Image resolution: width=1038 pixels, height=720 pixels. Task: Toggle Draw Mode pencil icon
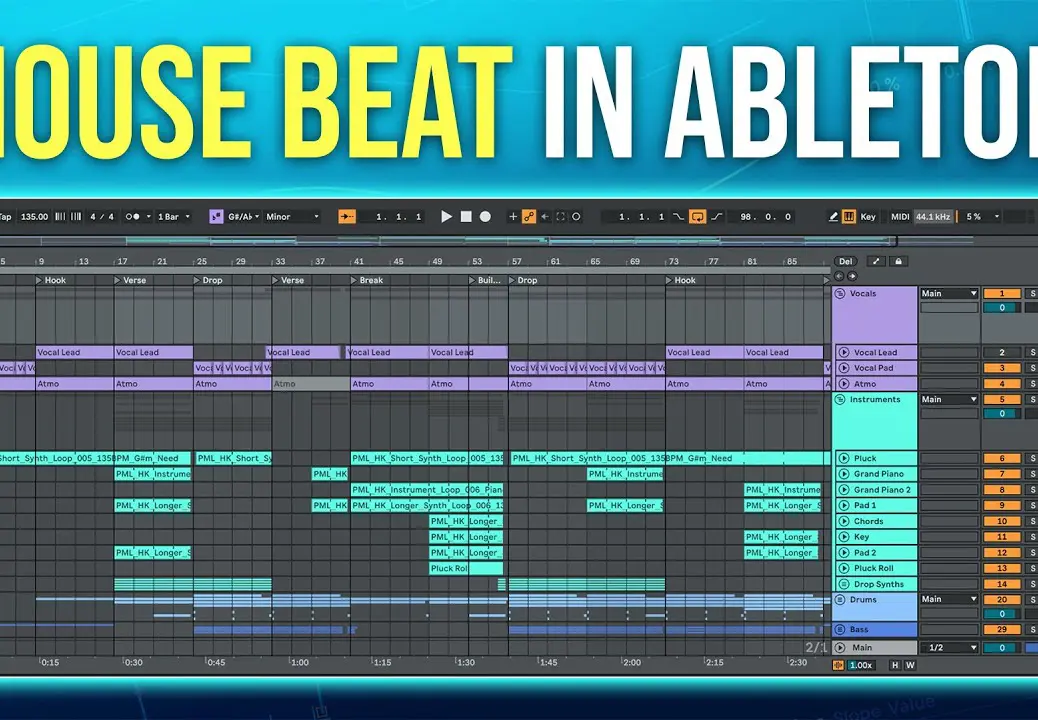(833, 216)
